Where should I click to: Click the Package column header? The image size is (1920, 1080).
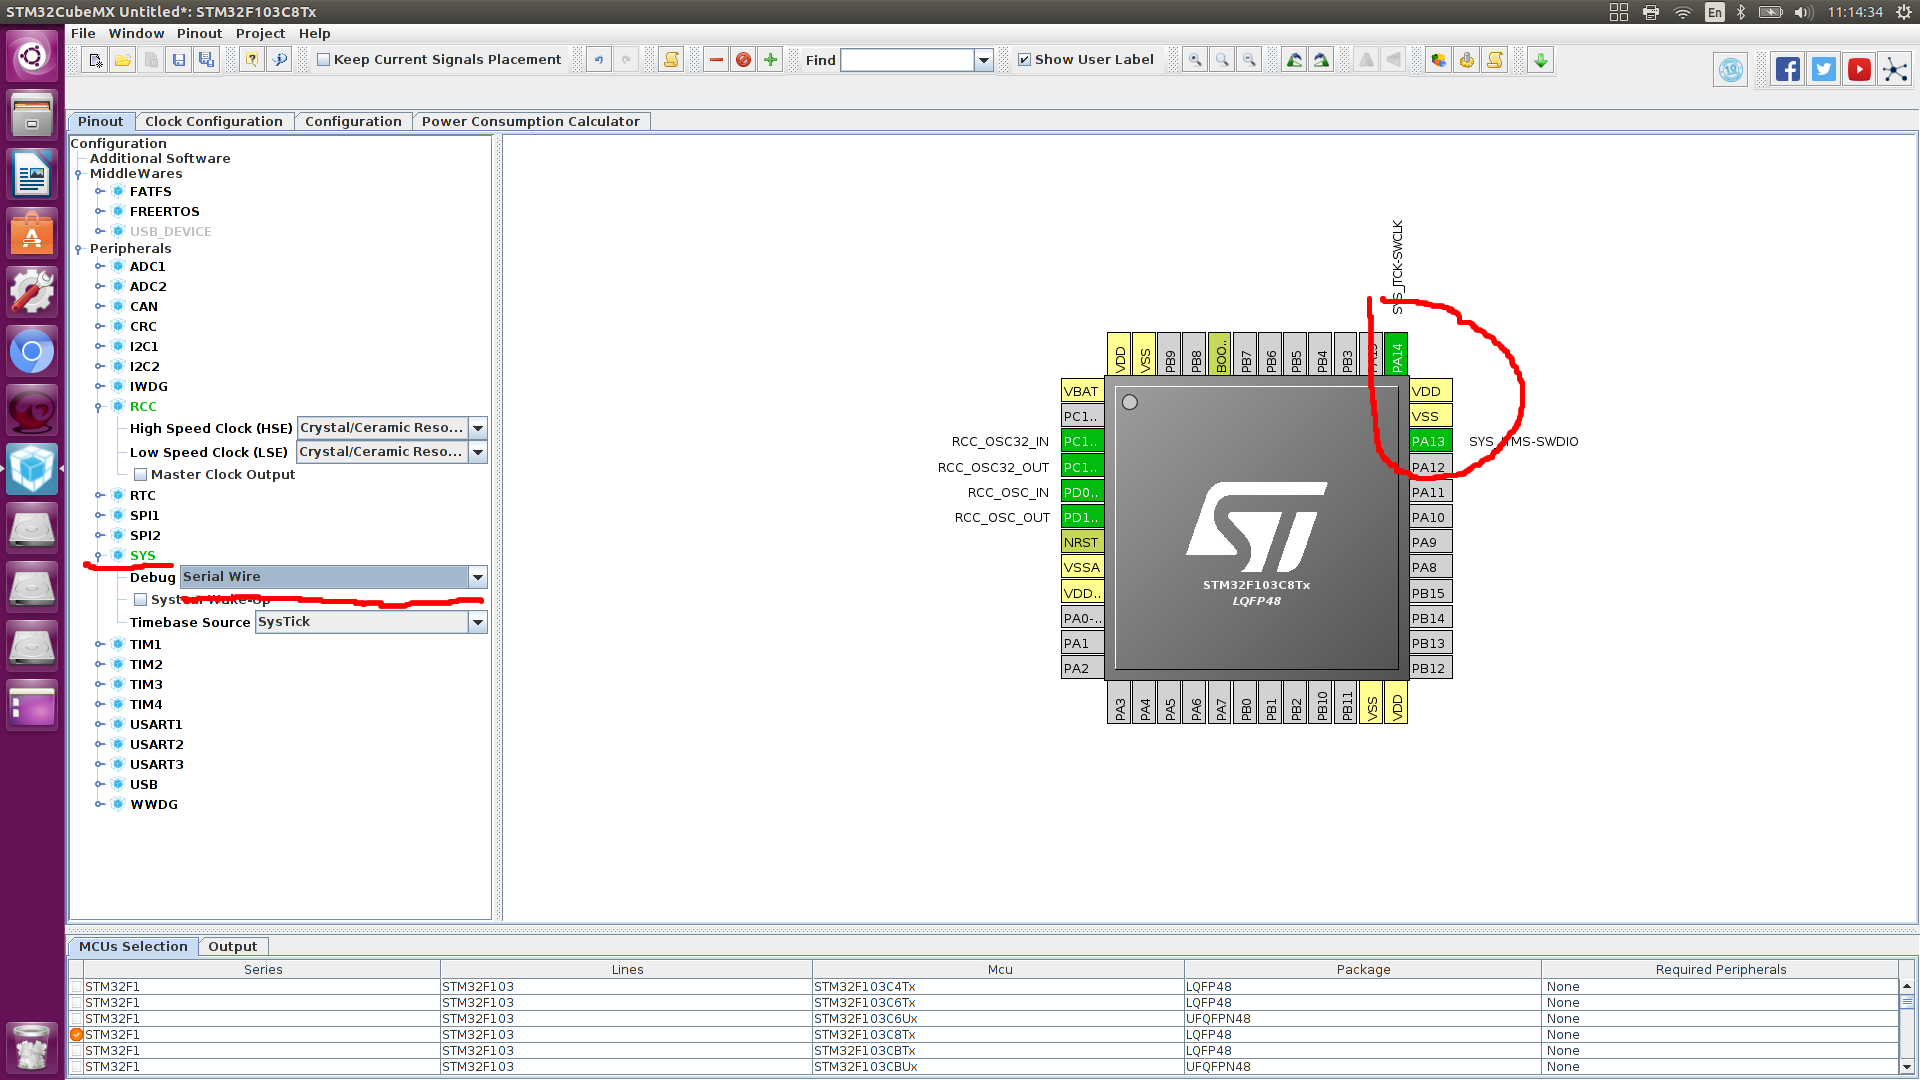(1363, 969)
